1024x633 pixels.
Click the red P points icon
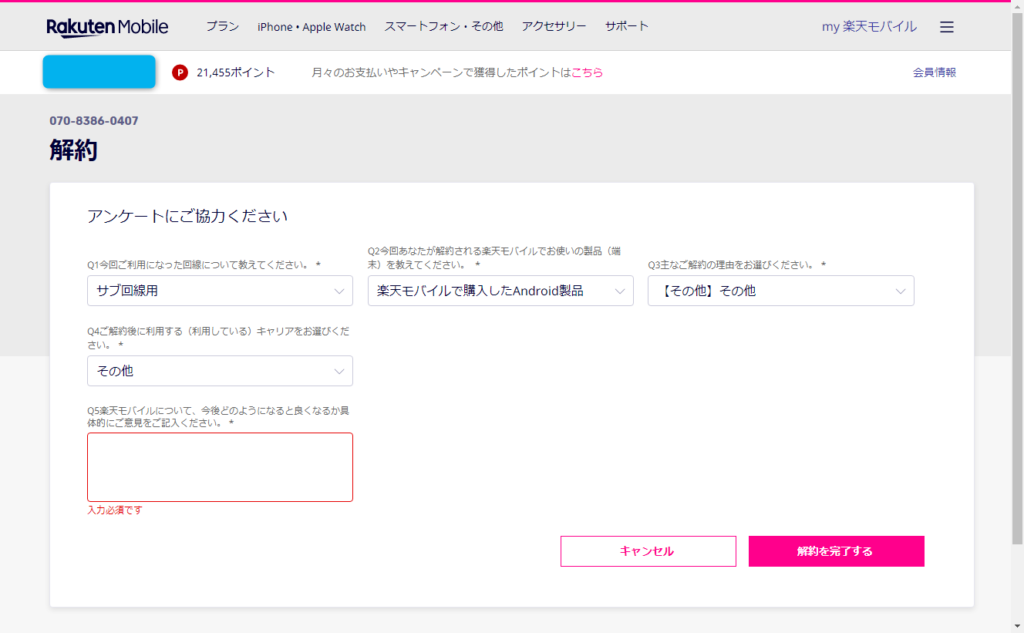click(x=180, y=72)
